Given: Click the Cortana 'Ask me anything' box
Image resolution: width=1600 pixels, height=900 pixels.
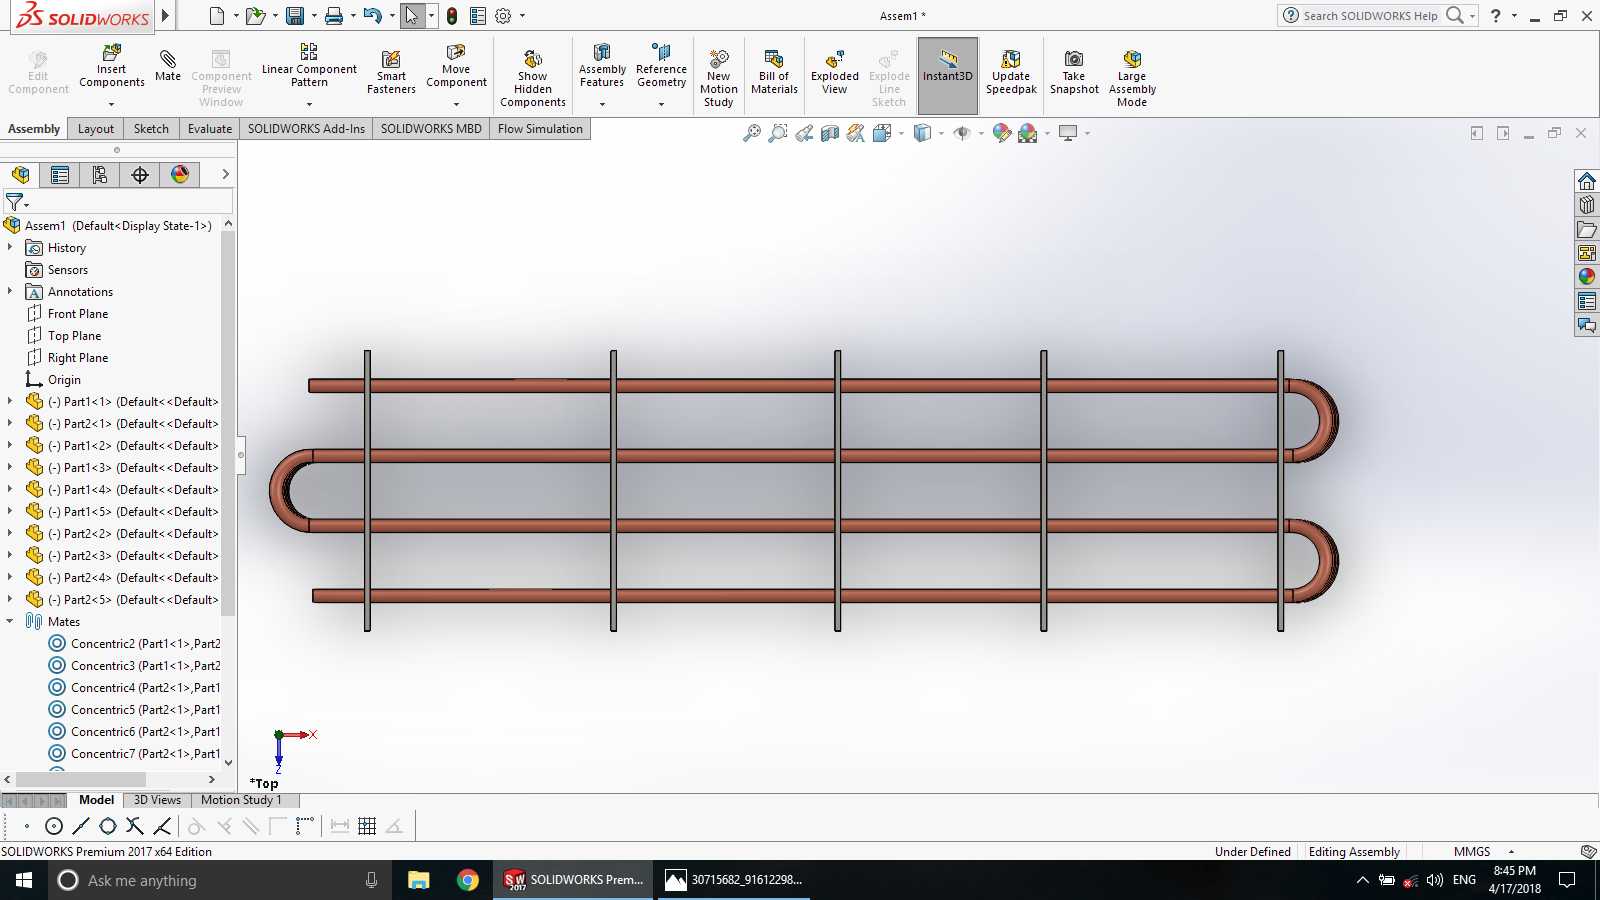Looking at the screenshot, I should [220, 880].
